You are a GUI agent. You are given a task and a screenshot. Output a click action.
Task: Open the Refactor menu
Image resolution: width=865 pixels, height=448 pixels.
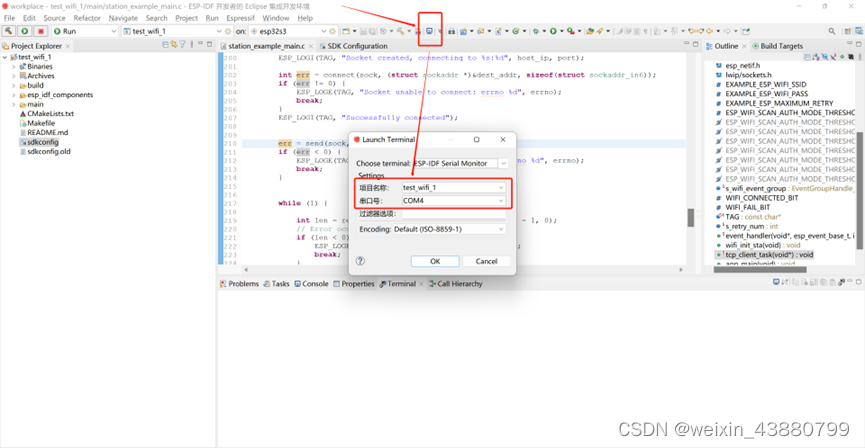click(87, 18)
